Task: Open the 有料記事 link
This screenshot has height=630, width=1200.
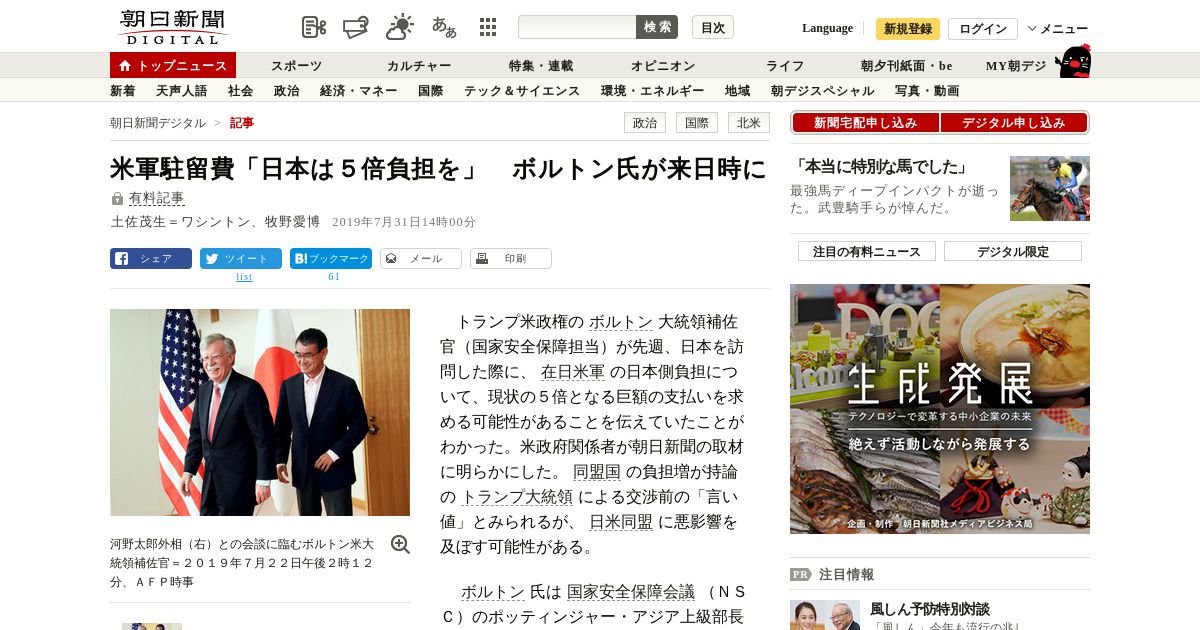Action: 157,198
